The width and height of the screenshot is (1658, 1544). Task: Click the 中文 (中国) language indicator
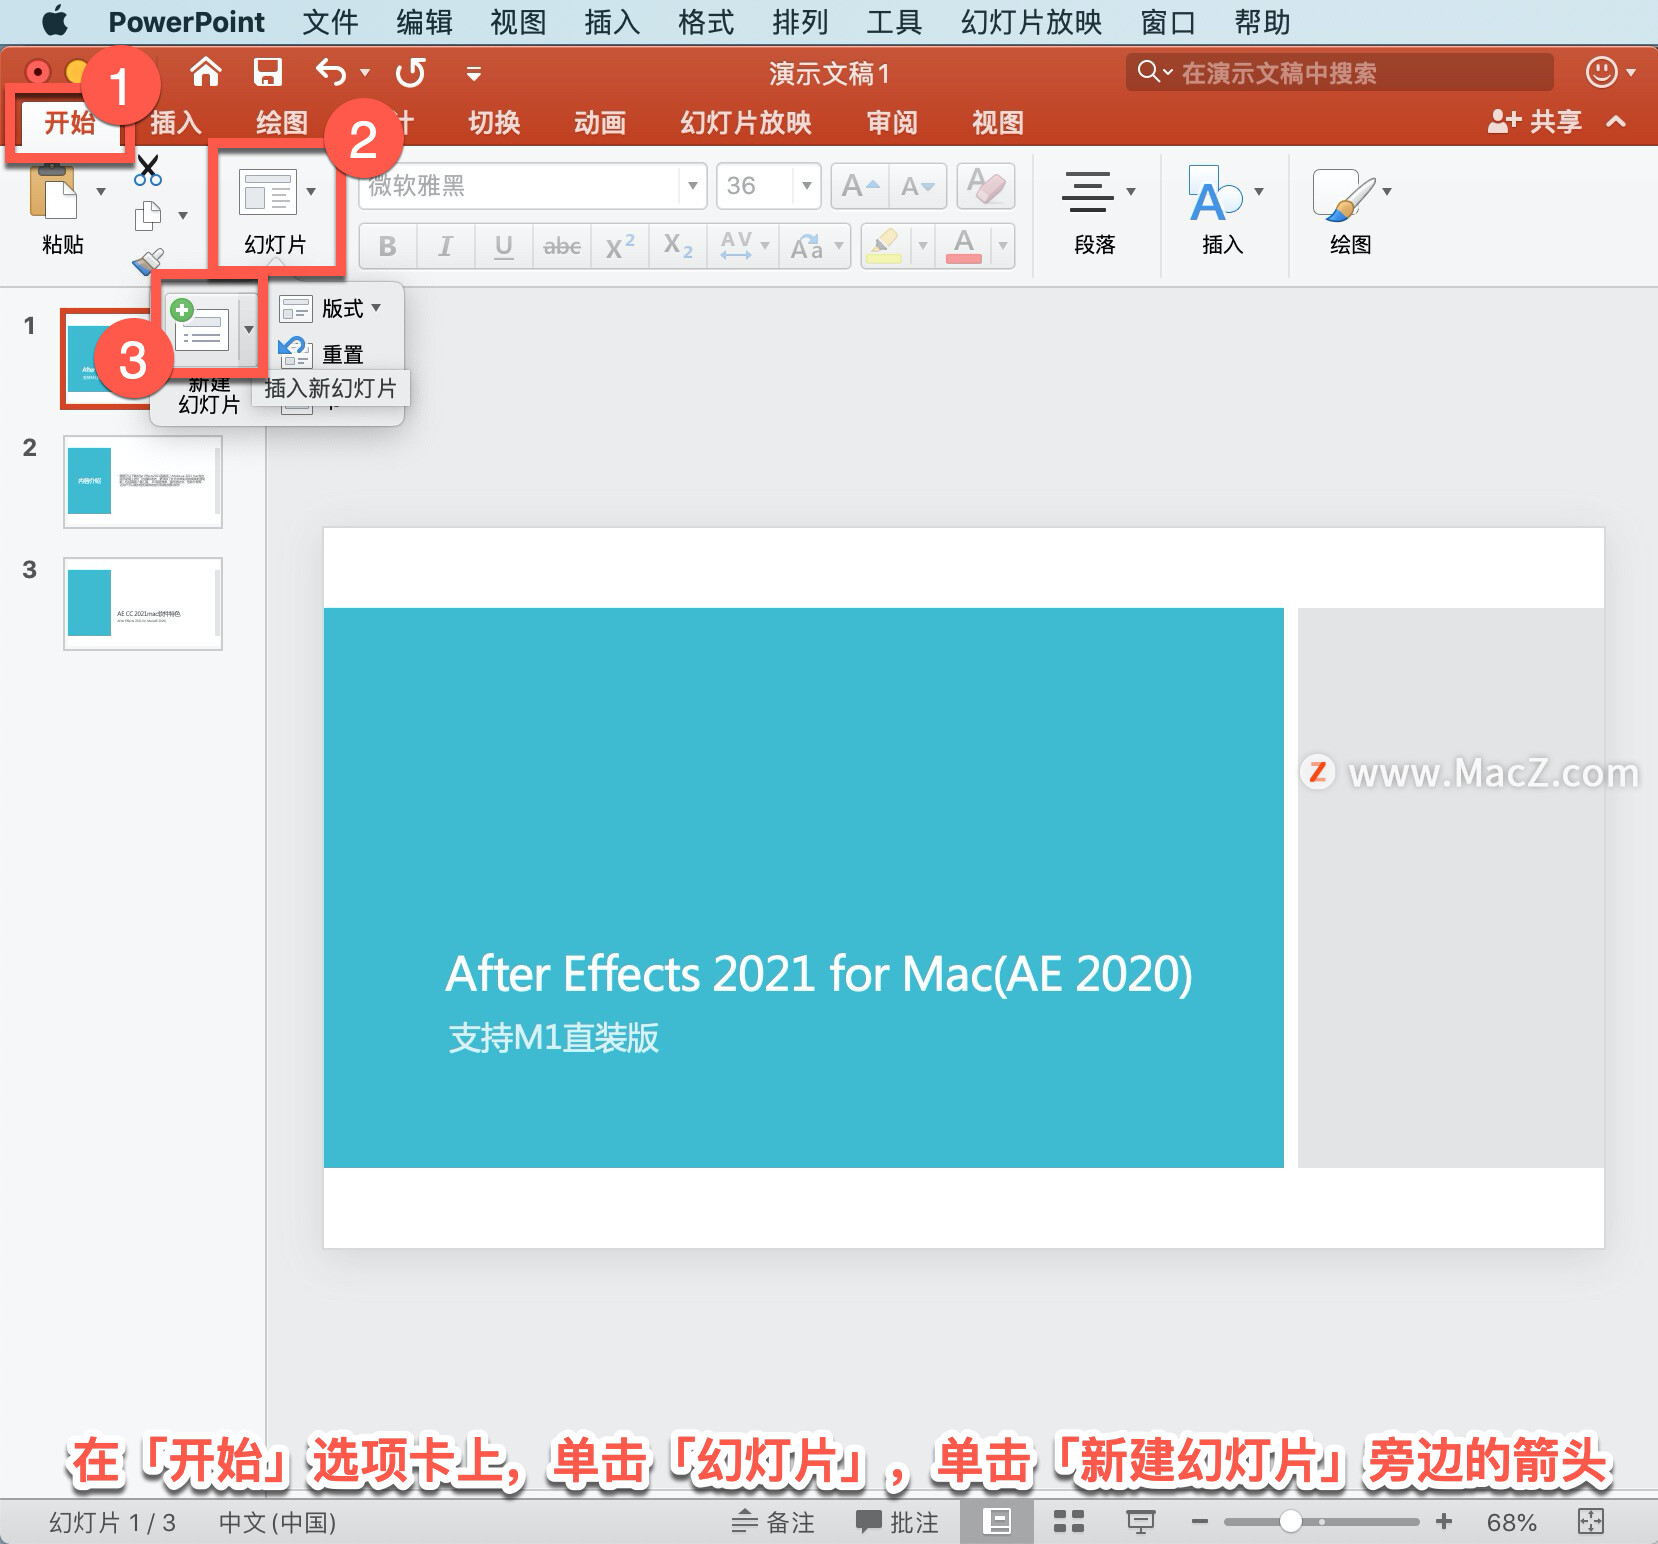point(277,1522)
